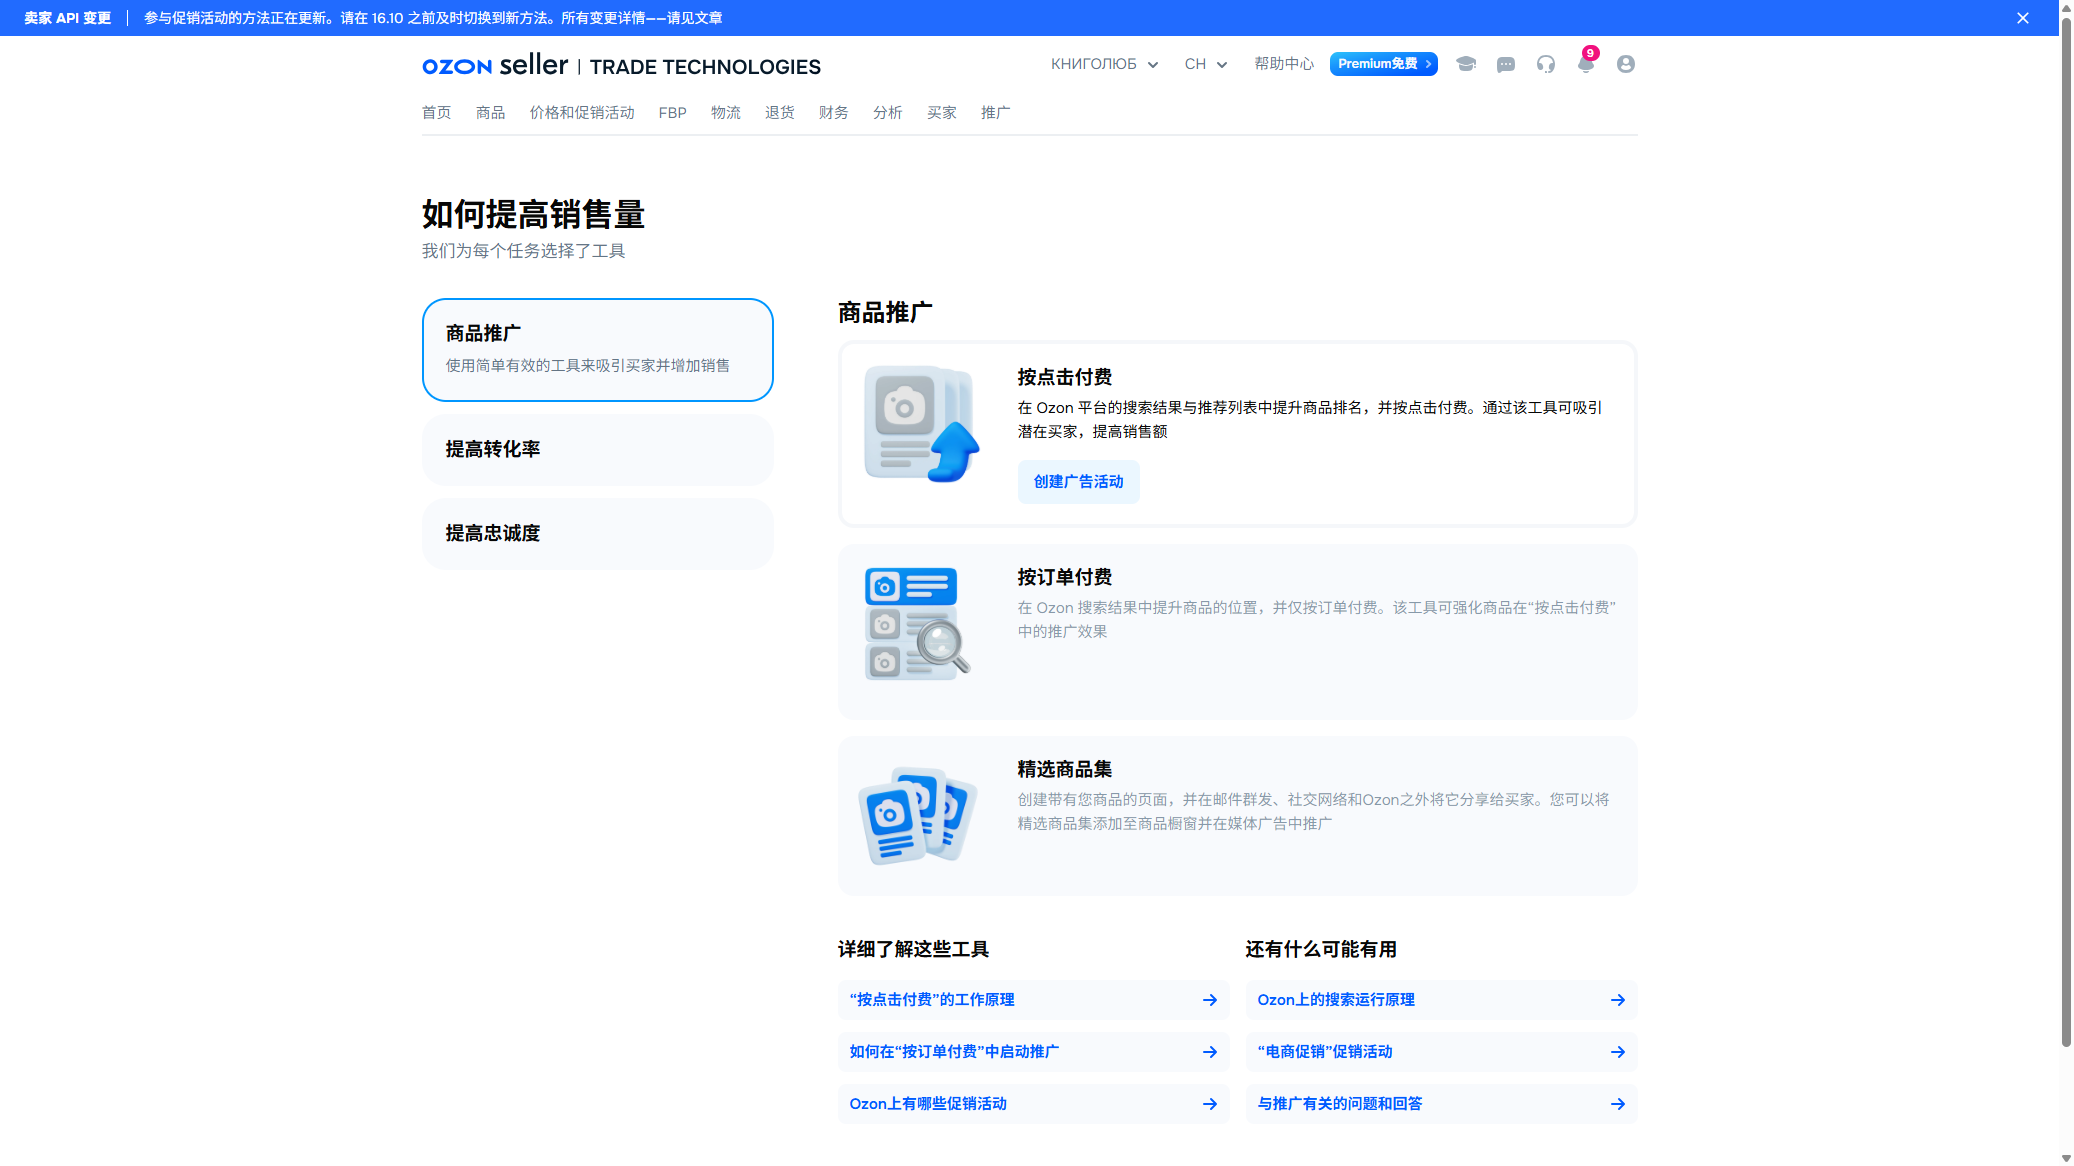
Task: Click the 详细了解这些工具 heading
Action: tap(914, 950)
